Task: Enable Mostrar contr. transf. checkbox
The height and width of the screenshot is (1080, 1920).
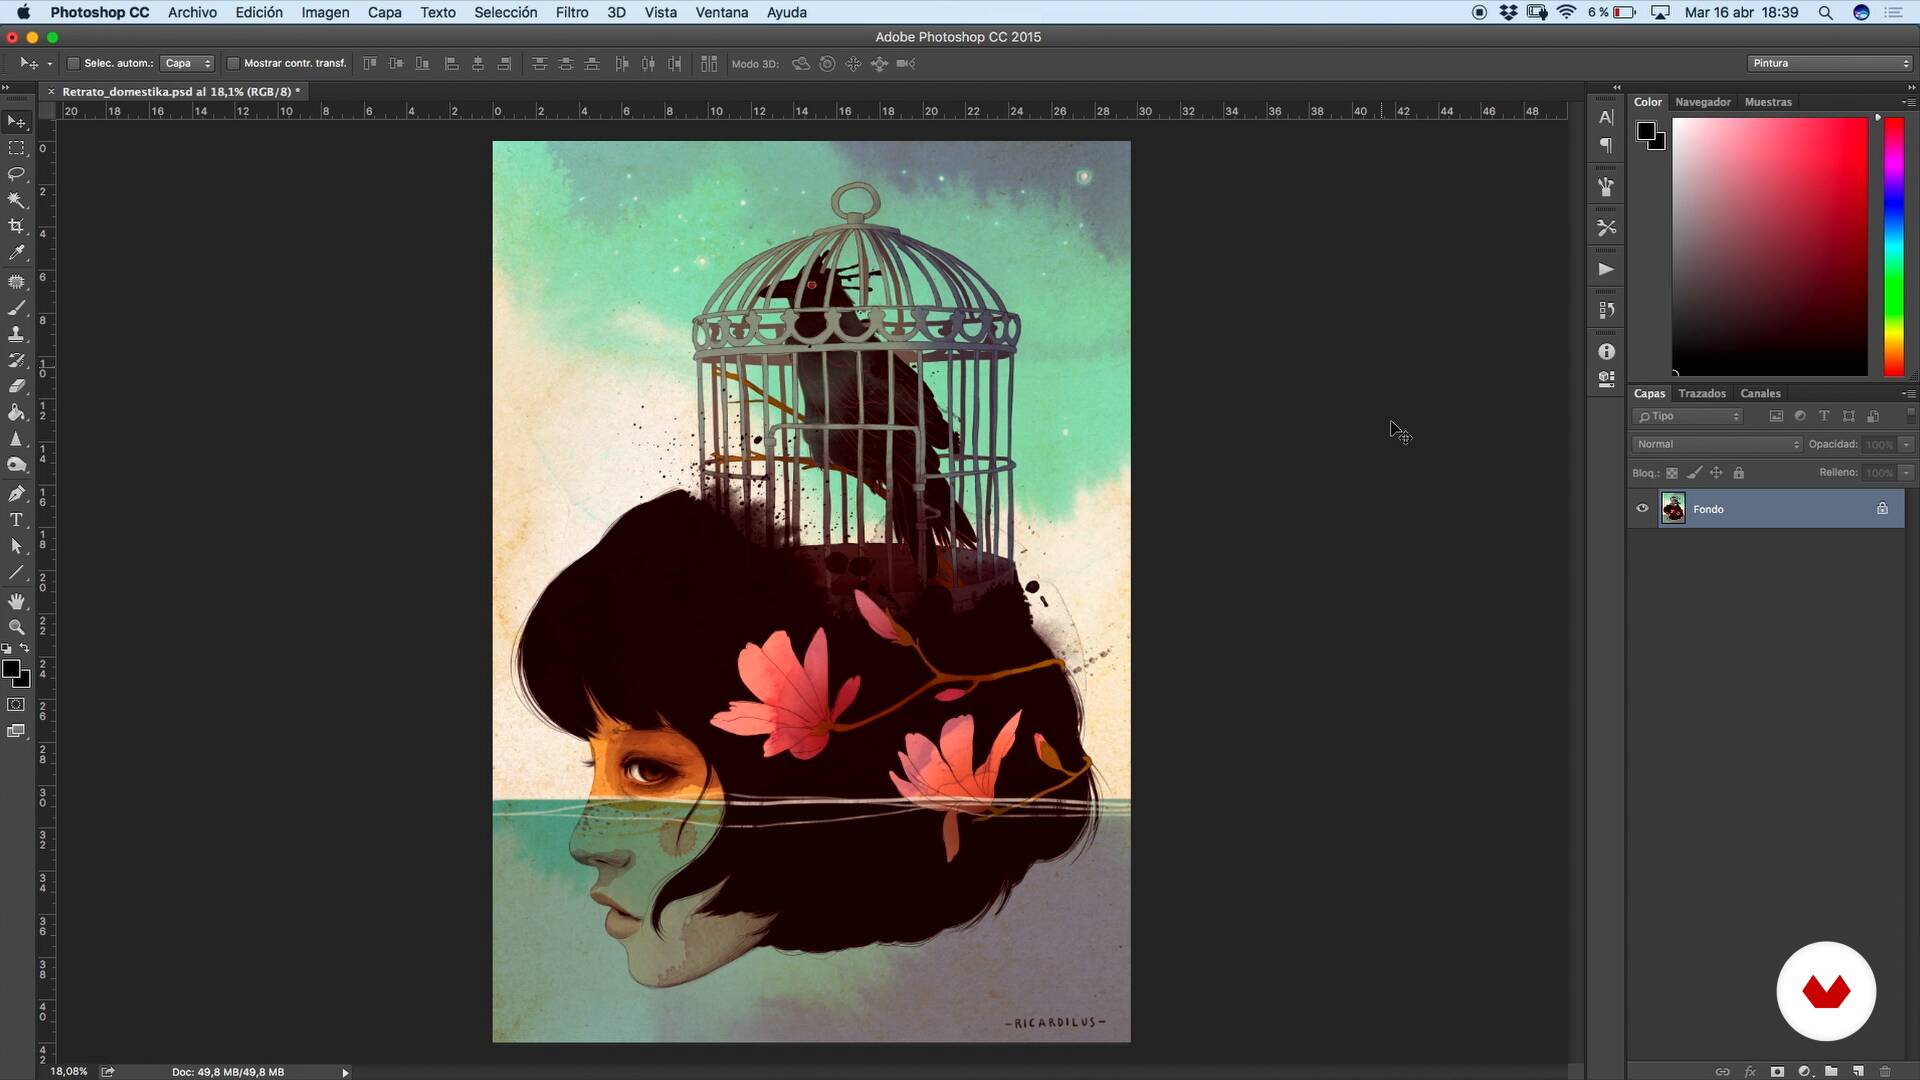Action: (233, 64)
